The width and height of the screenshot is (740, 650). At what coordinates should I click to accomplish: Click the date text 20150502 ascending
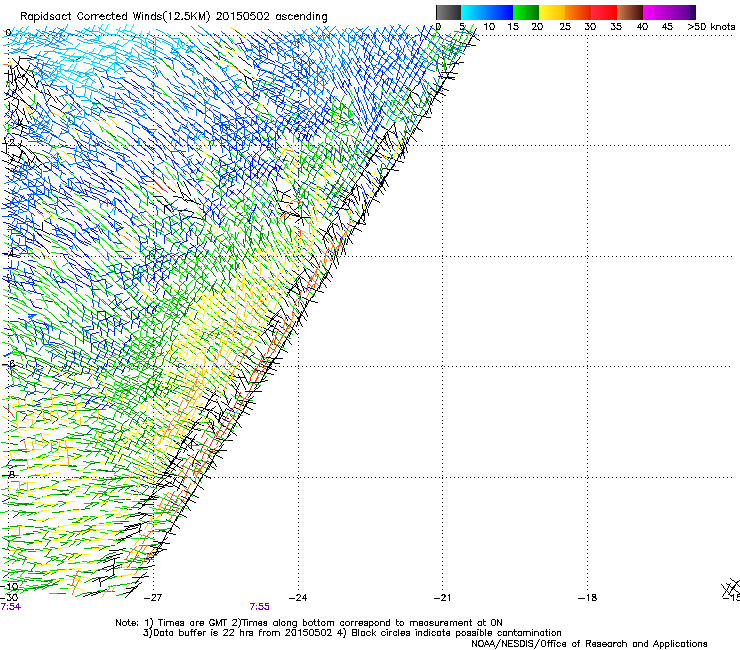[271, 17]
